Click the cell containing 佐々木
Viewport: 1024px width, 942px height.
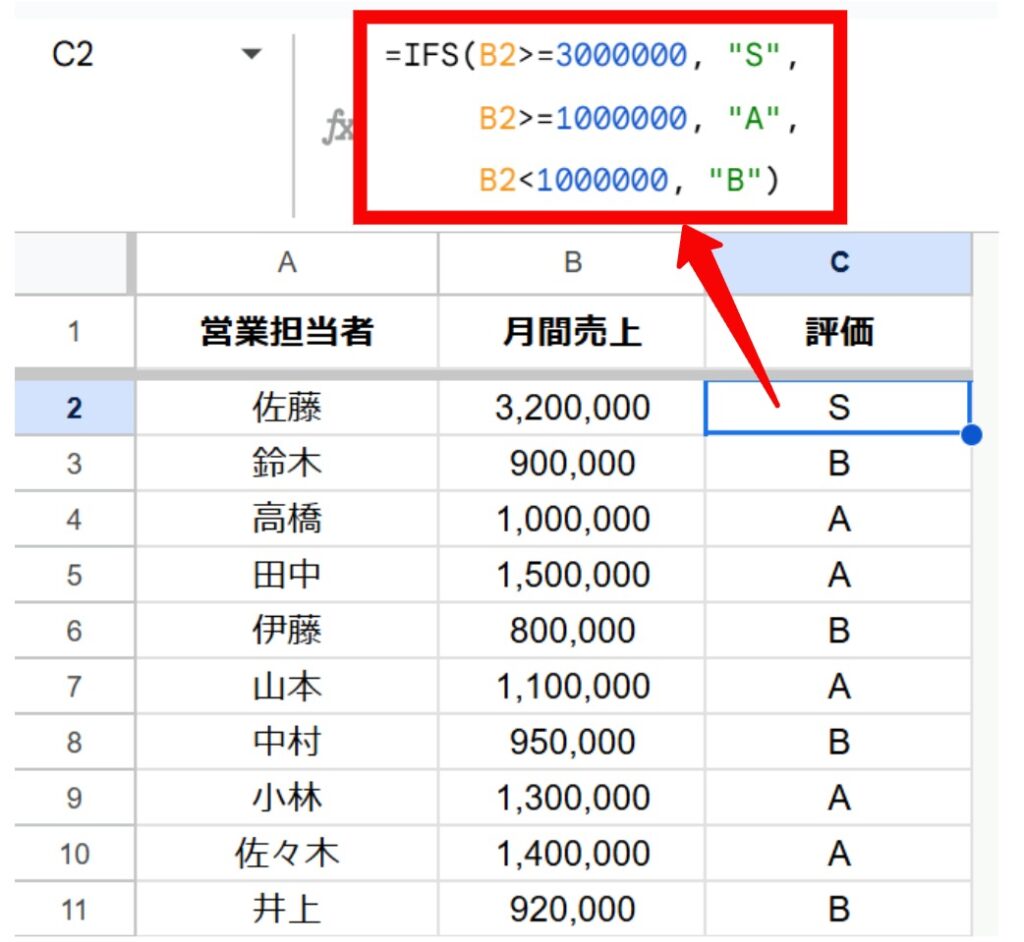click(286, 854)
